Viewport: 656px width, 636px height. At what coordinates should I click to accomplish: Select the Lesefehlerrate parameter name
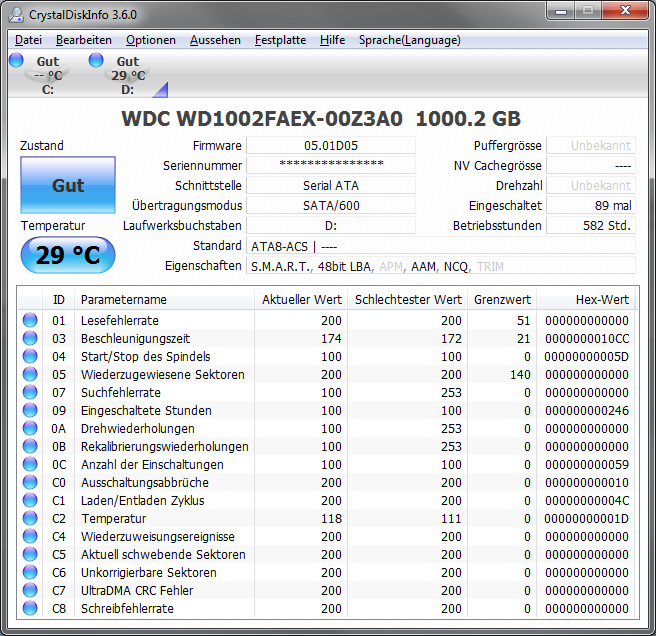pos(120,321)
